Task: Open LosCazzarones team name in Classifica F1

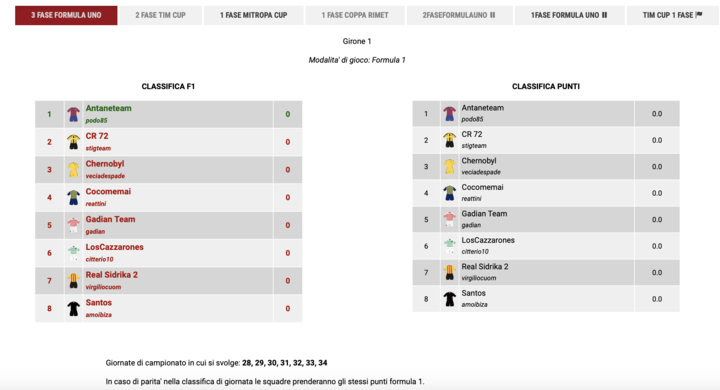Action: (x=114, y=247)
